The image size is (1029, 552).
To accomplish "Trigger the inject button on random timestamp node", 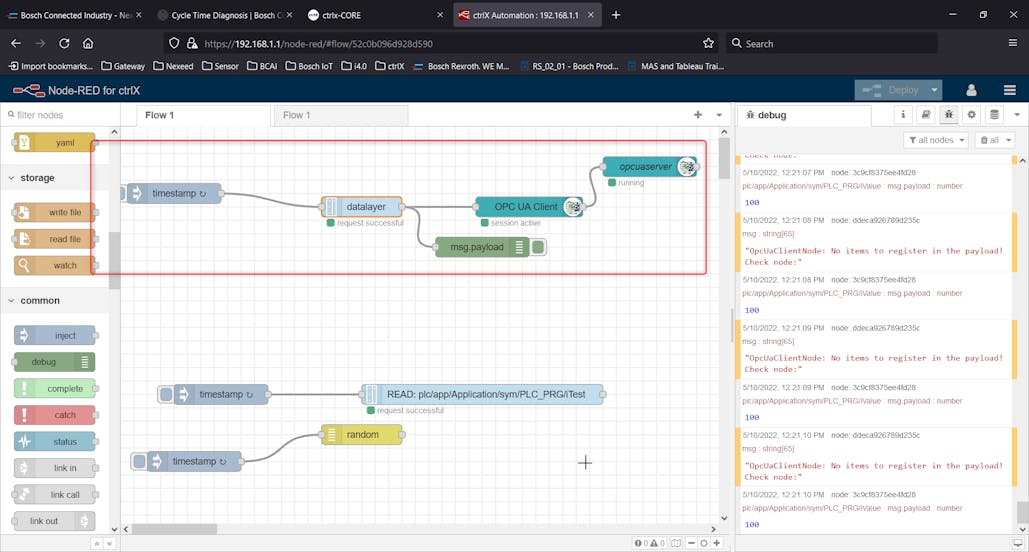I will pyautogui.click(x=140, y=461).
